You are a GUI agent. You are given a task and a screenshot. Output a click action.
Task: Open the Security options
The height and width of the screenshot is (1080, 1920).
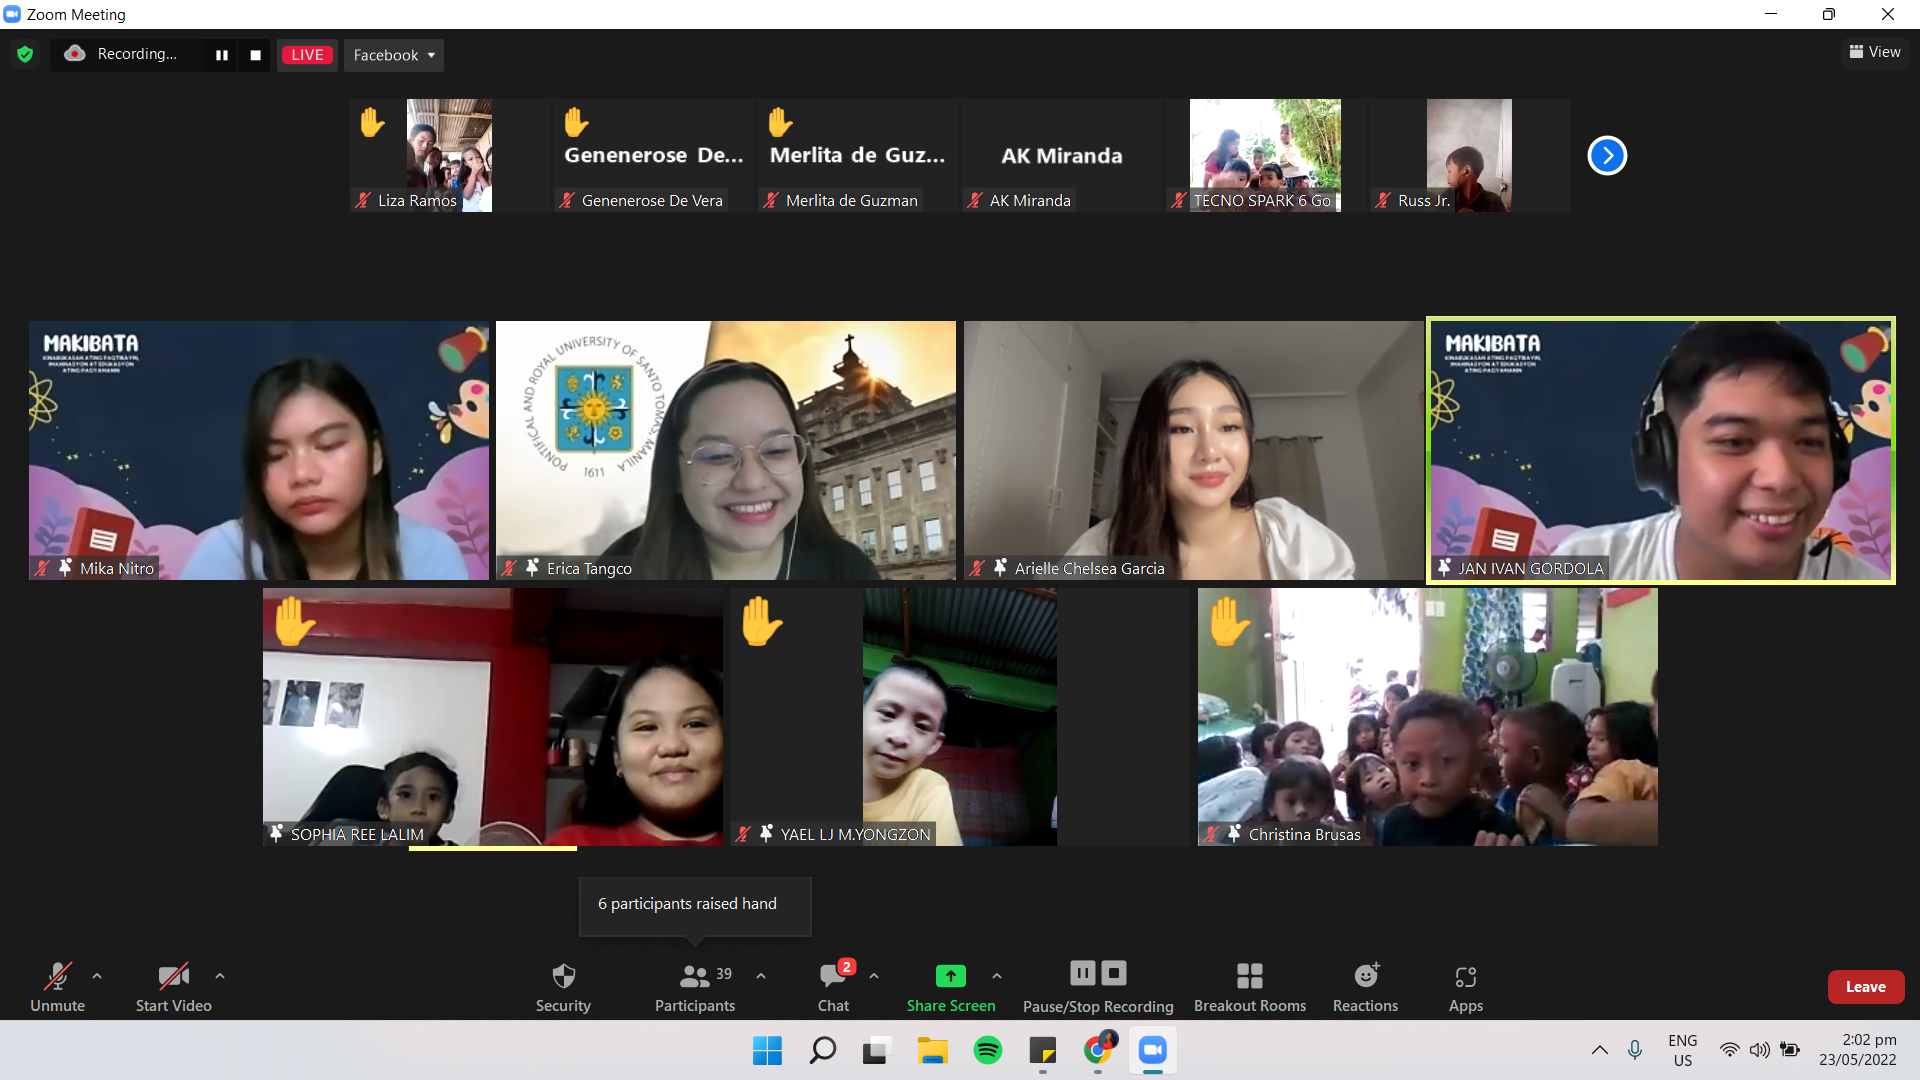(x=563, y=987)
